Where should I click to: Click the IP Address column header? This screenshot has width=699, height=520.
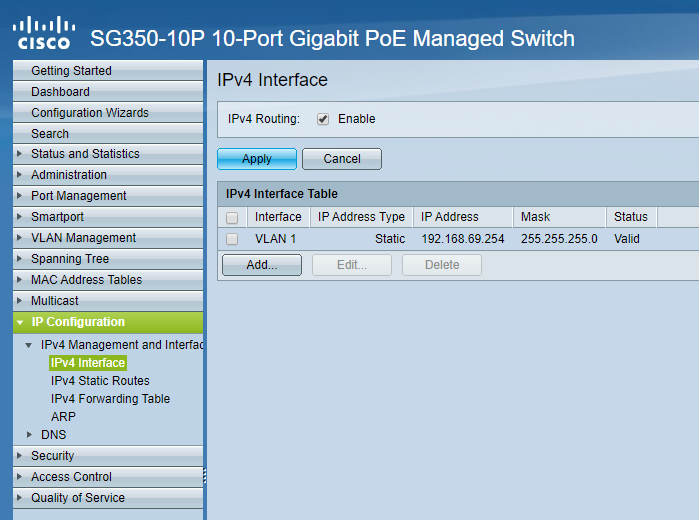tap(463, 217)
